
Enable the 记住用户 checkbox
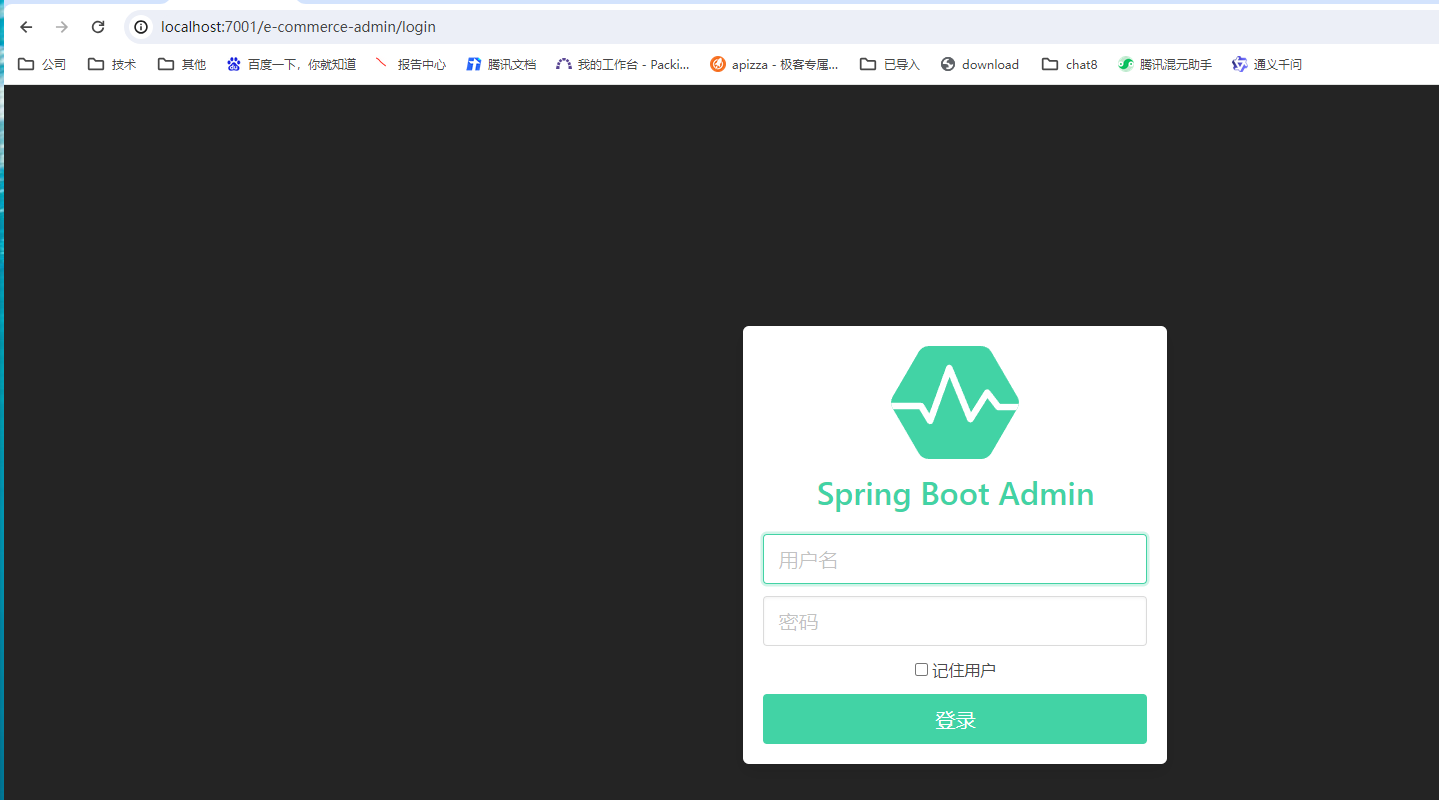(920, 669)
